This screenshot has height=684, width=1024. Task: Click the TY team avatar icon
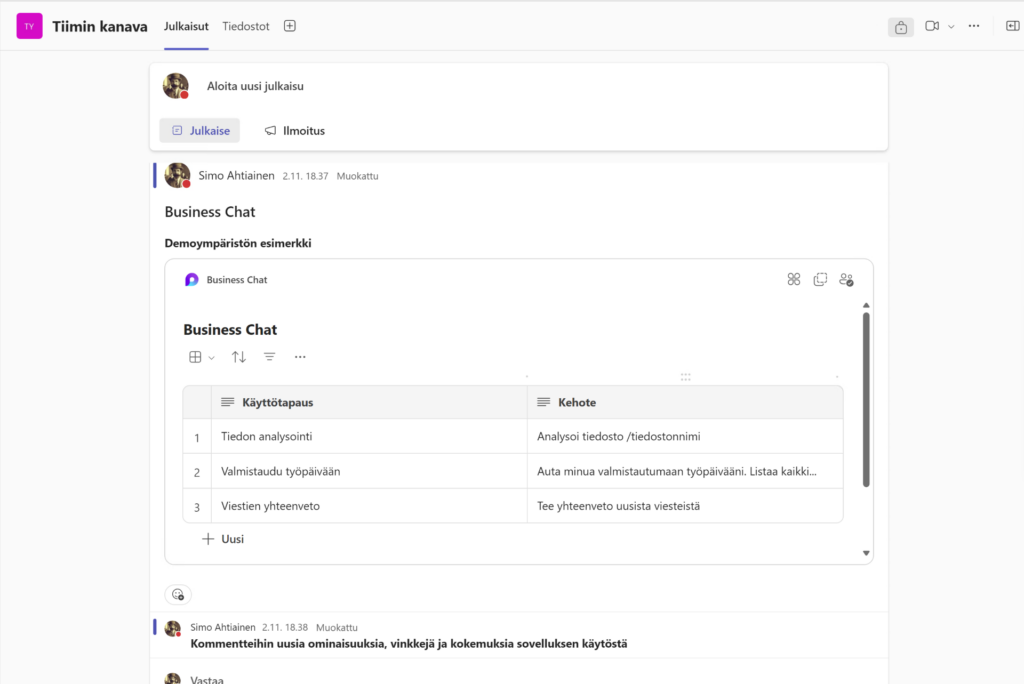(x=29, y=26)
